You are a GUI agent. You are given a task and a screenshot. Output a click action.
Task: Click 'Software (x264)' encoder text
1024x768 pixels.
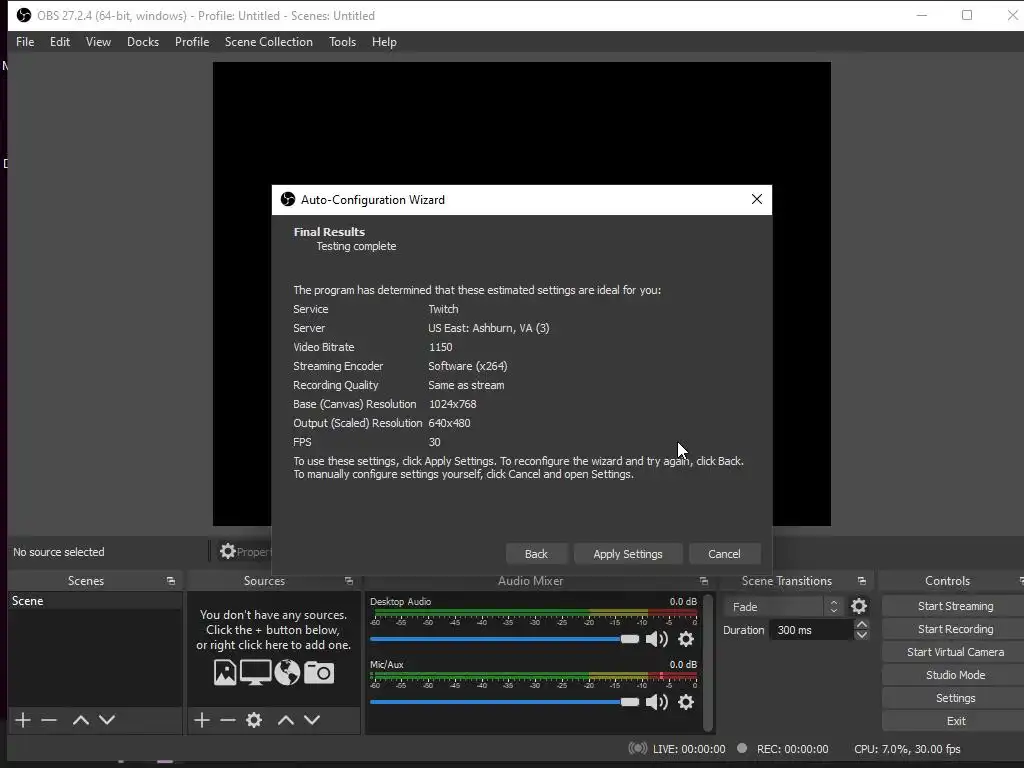pyautogui.click(x=468, y=366)
